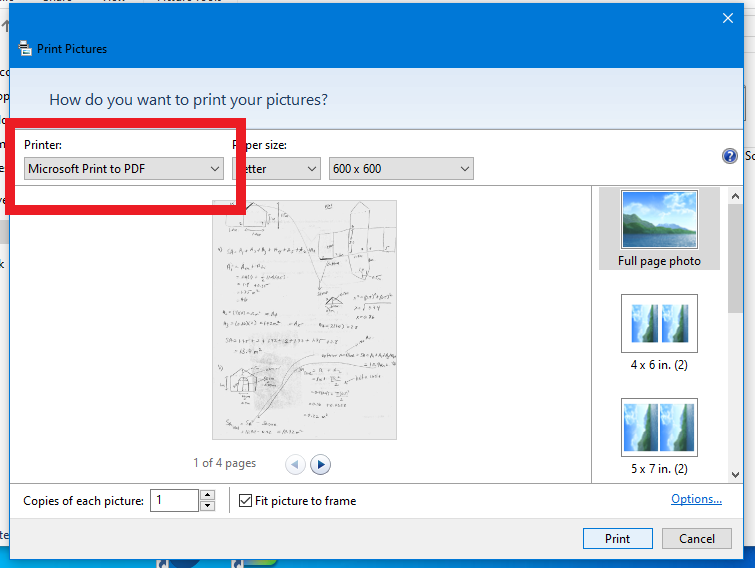Click the Print button
This screenshot has height=568, width=755.
(618, 538)
